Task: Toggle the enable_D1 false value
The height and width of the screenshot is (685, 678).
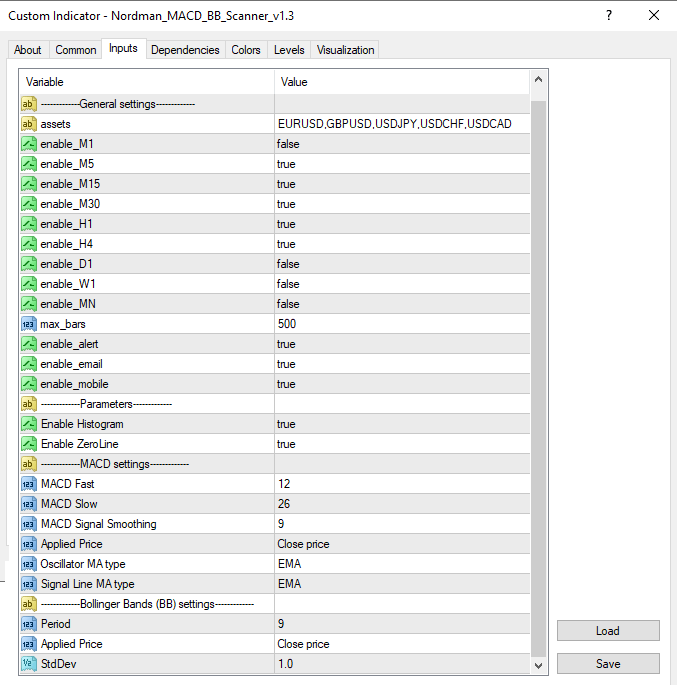Action: click(x=402, y=264)
